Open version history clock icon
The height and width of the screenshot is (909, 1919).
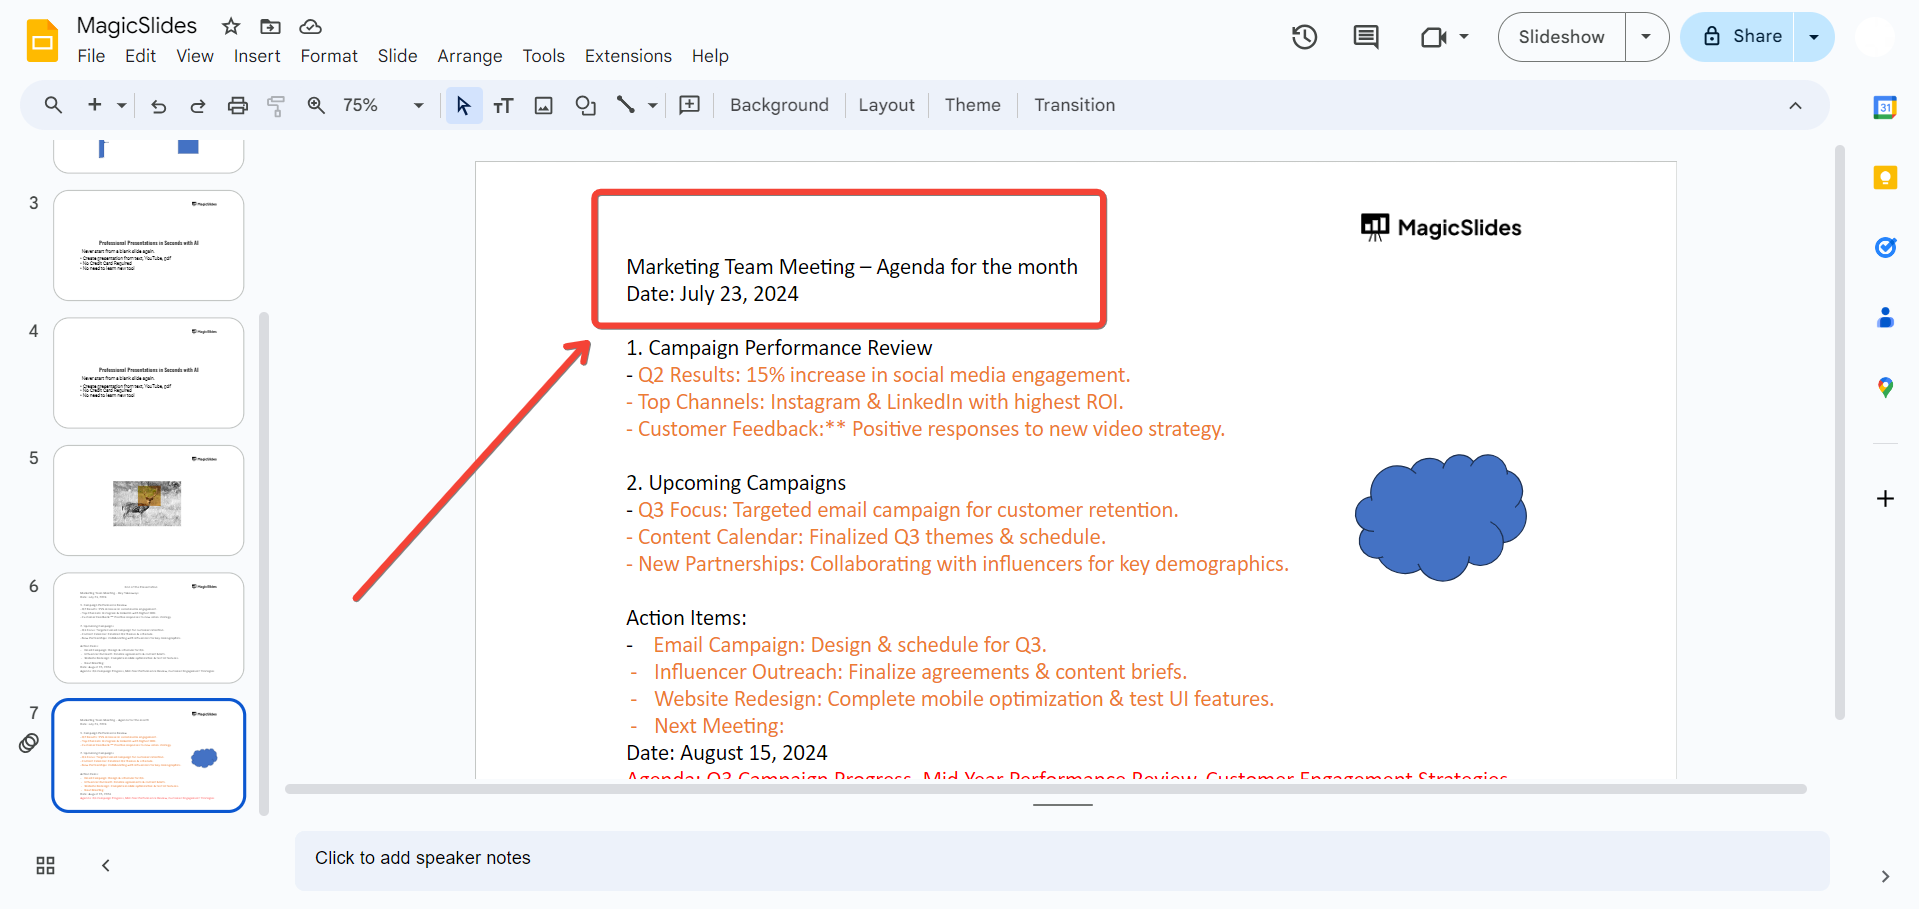1304,37
